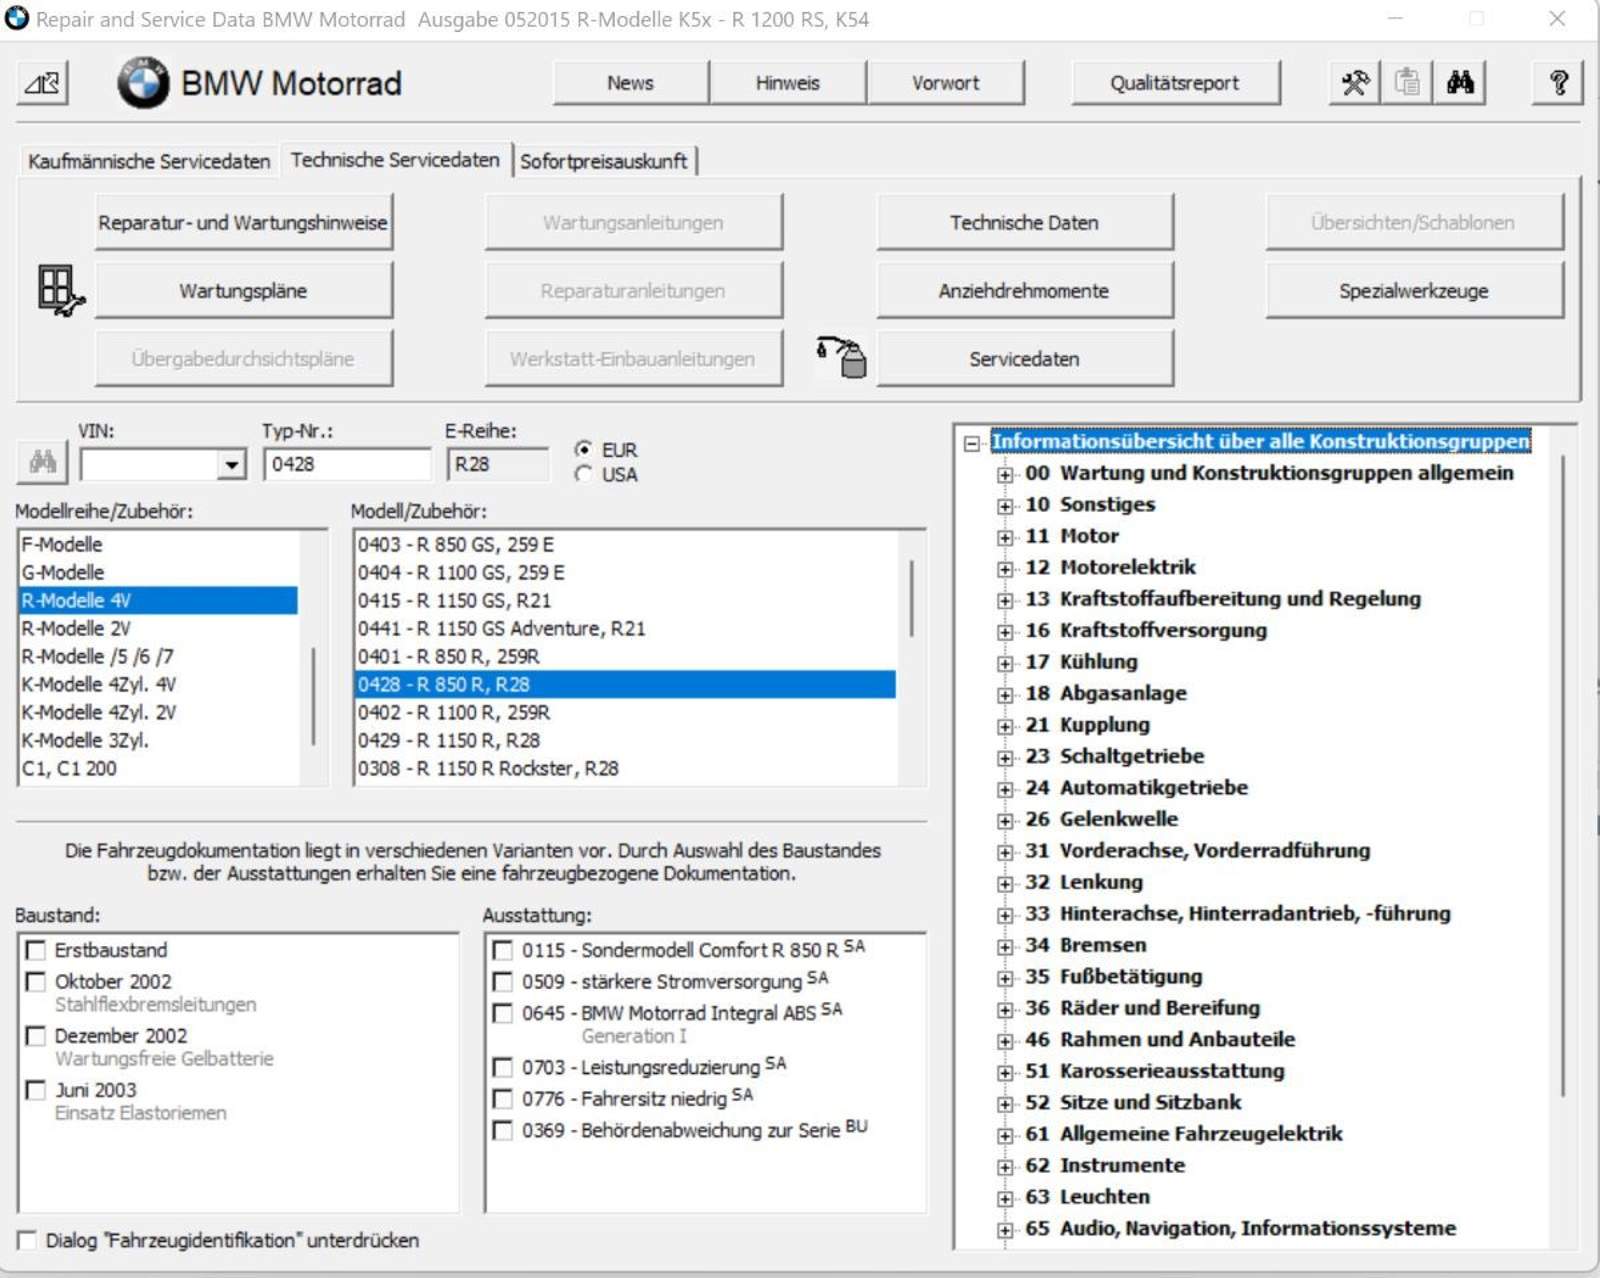The height and width of the screenshot is (1278, 1600).
Task: Check 0369 Behördenabweichung zur Serie
Action: 503,1130
